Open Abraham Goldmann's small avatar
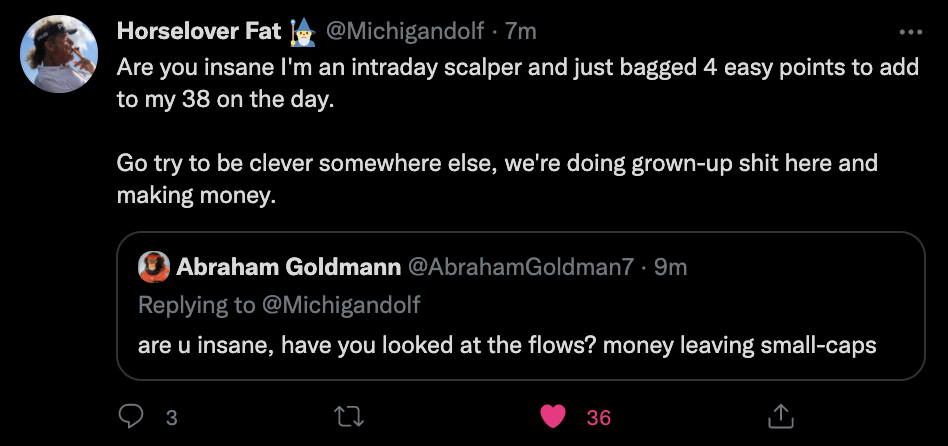948x446 pixels. point(154,267)
